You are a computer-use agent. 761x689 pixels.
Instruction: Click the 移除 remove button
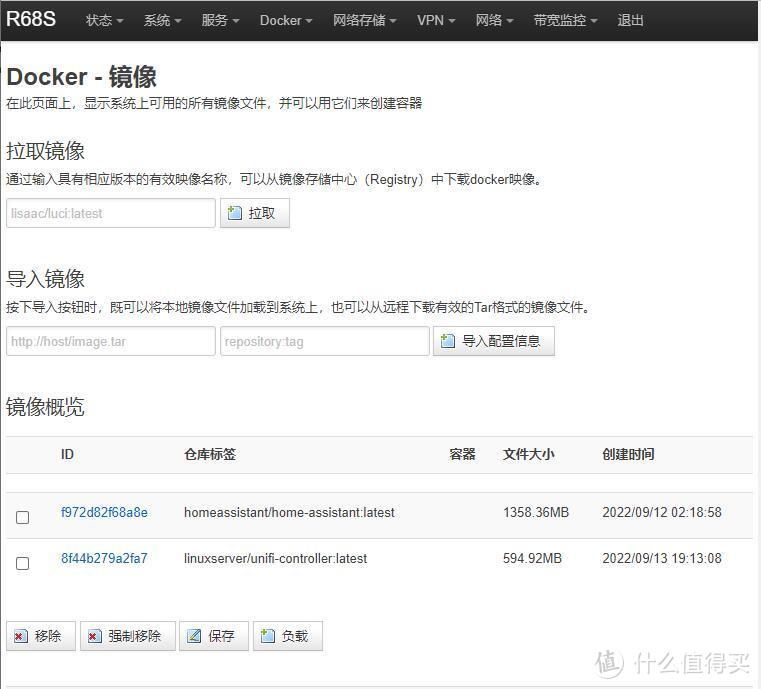pyautogui.click(x=40, y=636)
